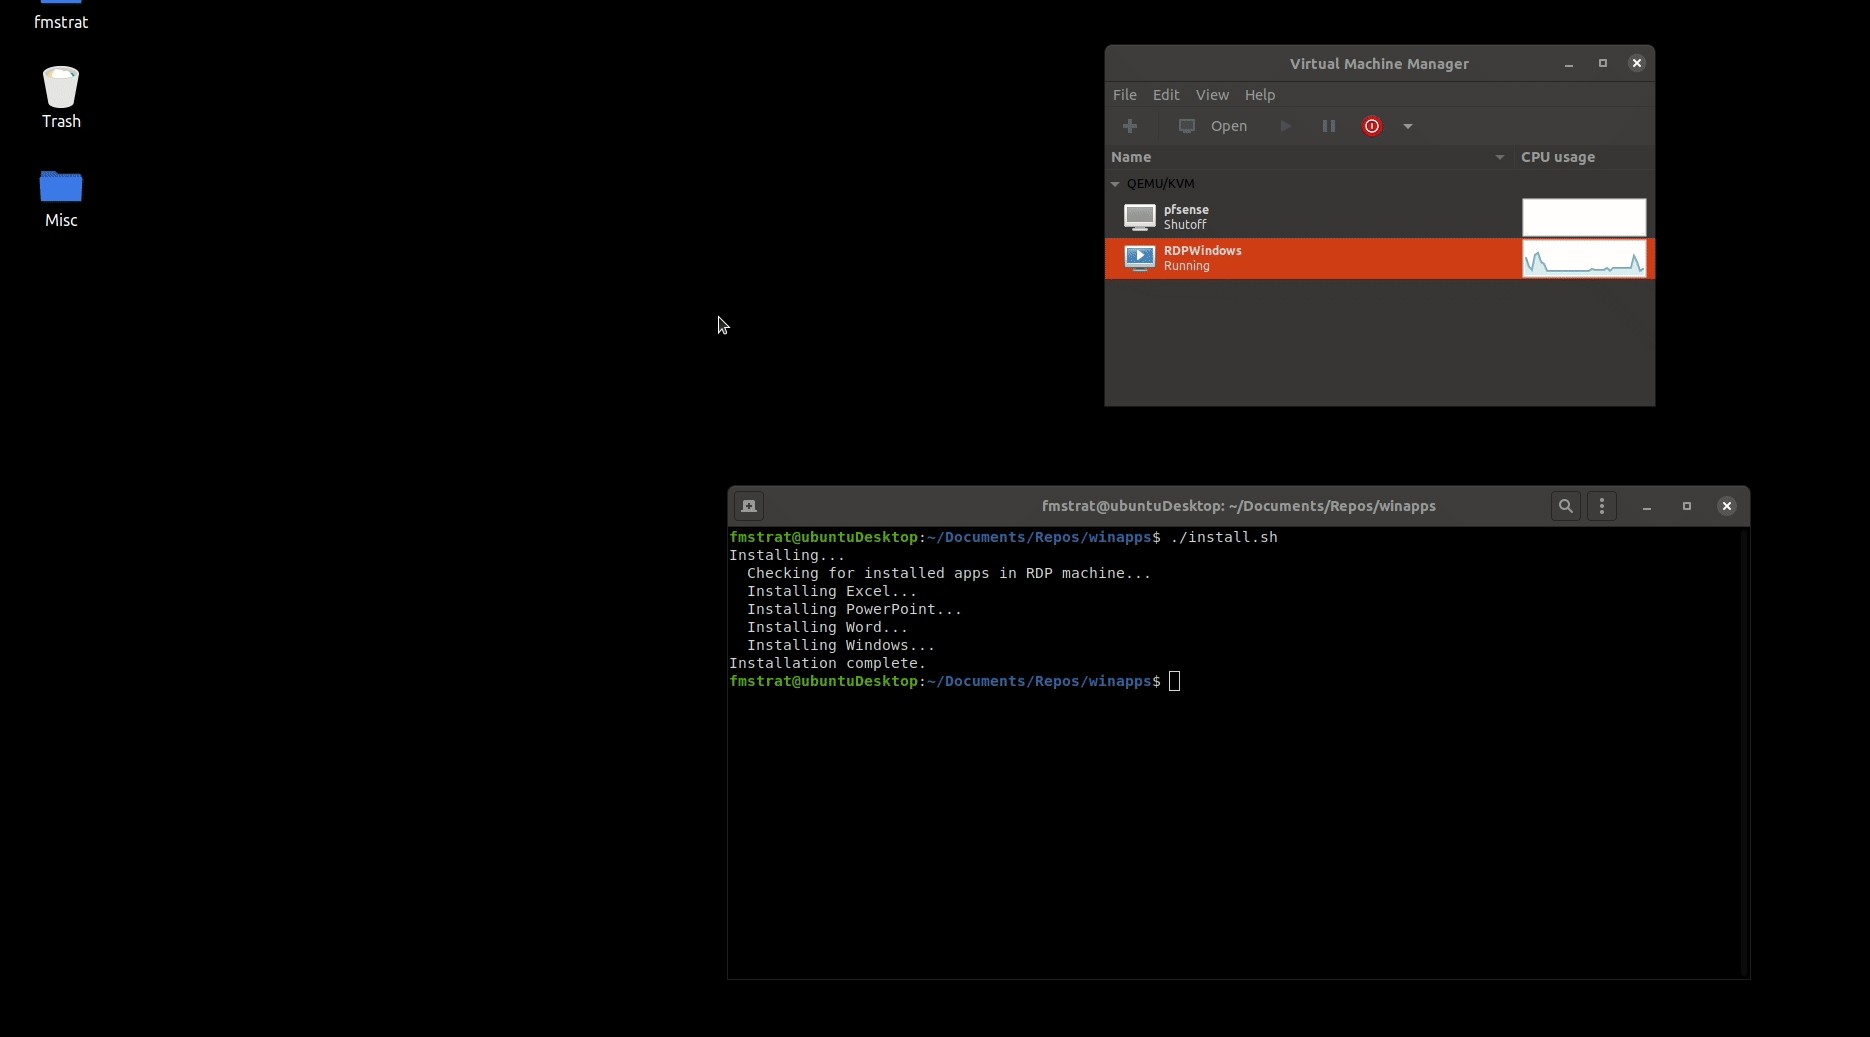Screen dimensions: 1870x1037
Task: Open the View menu
Action: click(1212, 95)
